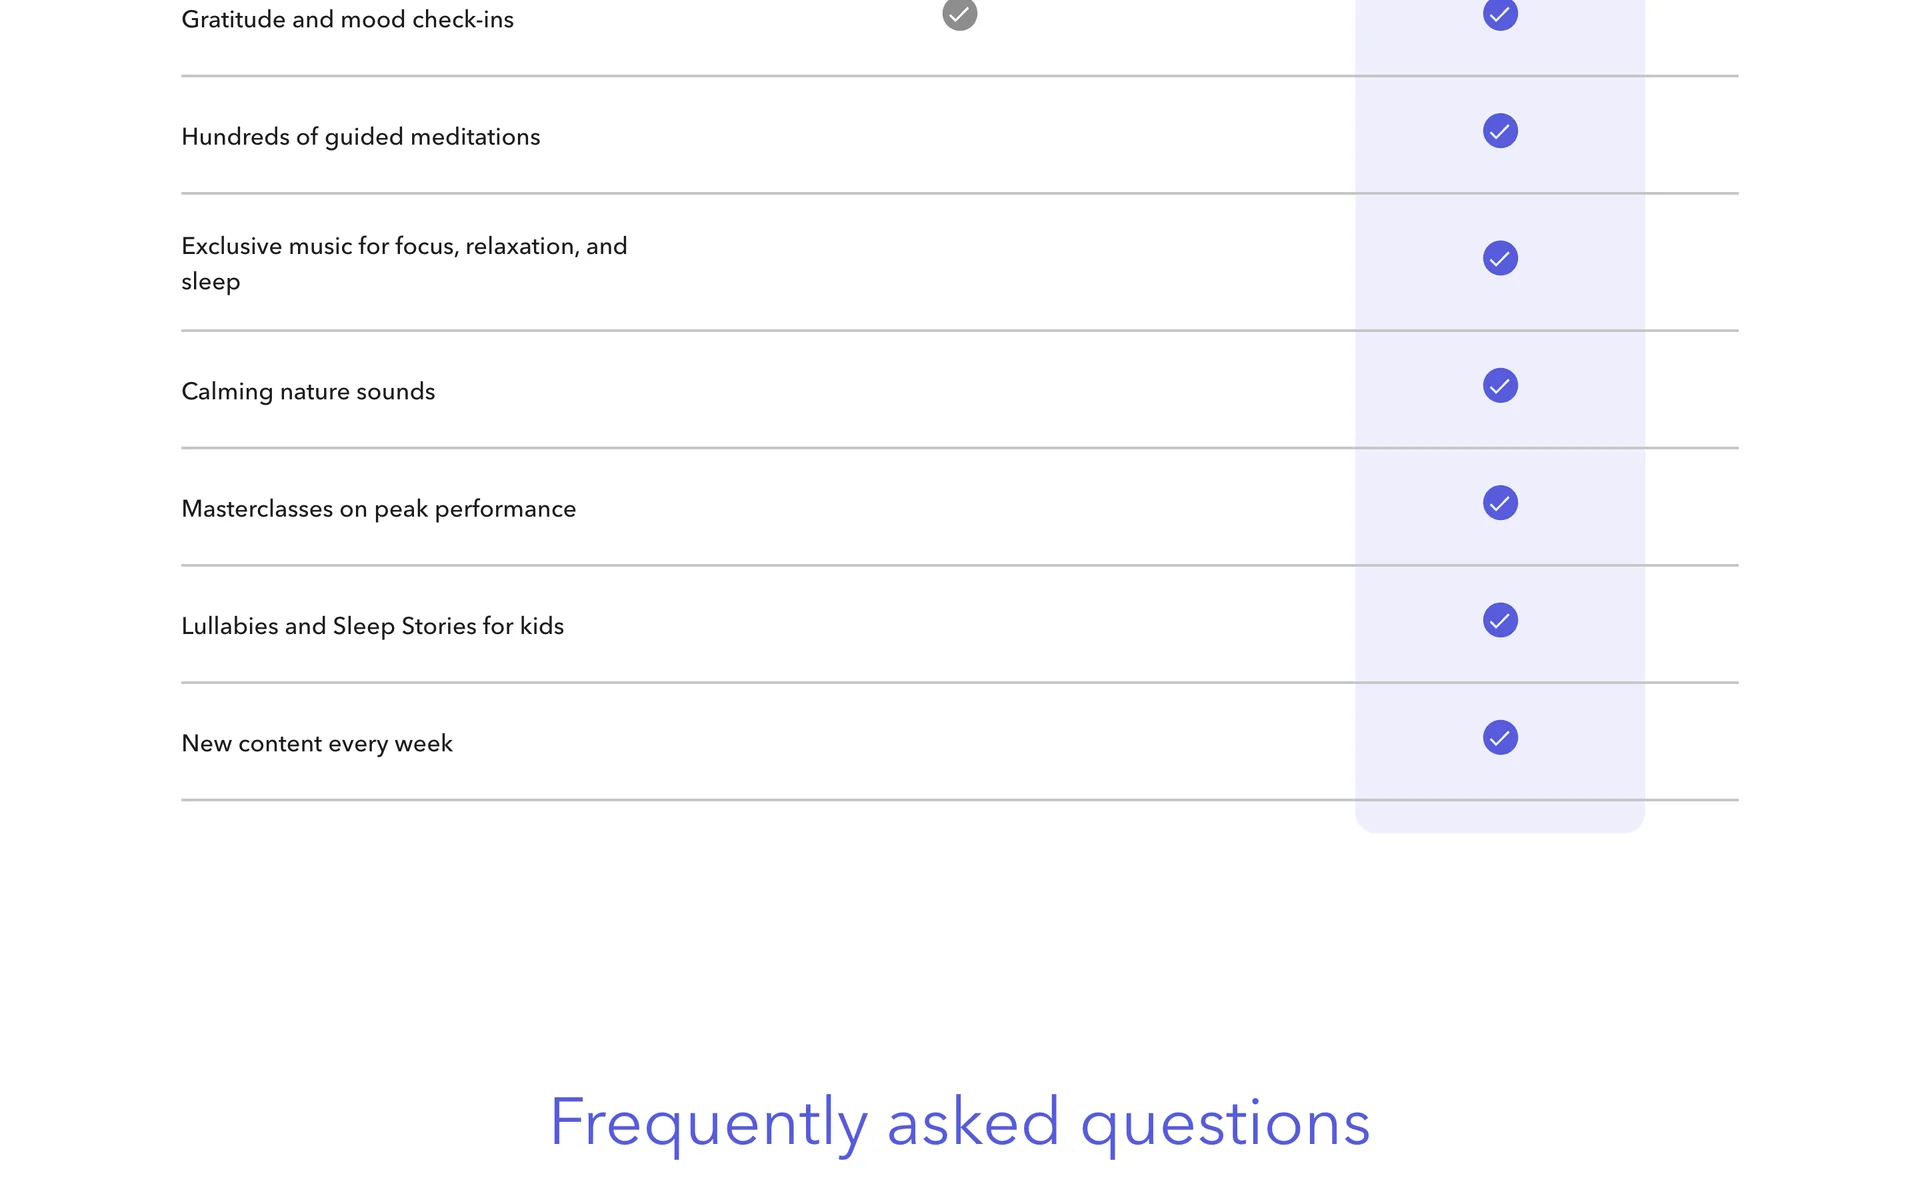Screen dimensions: 1920x1200
Task: Click the empty middle-column cell for Calming nature sounds
Action: point(959,390)
